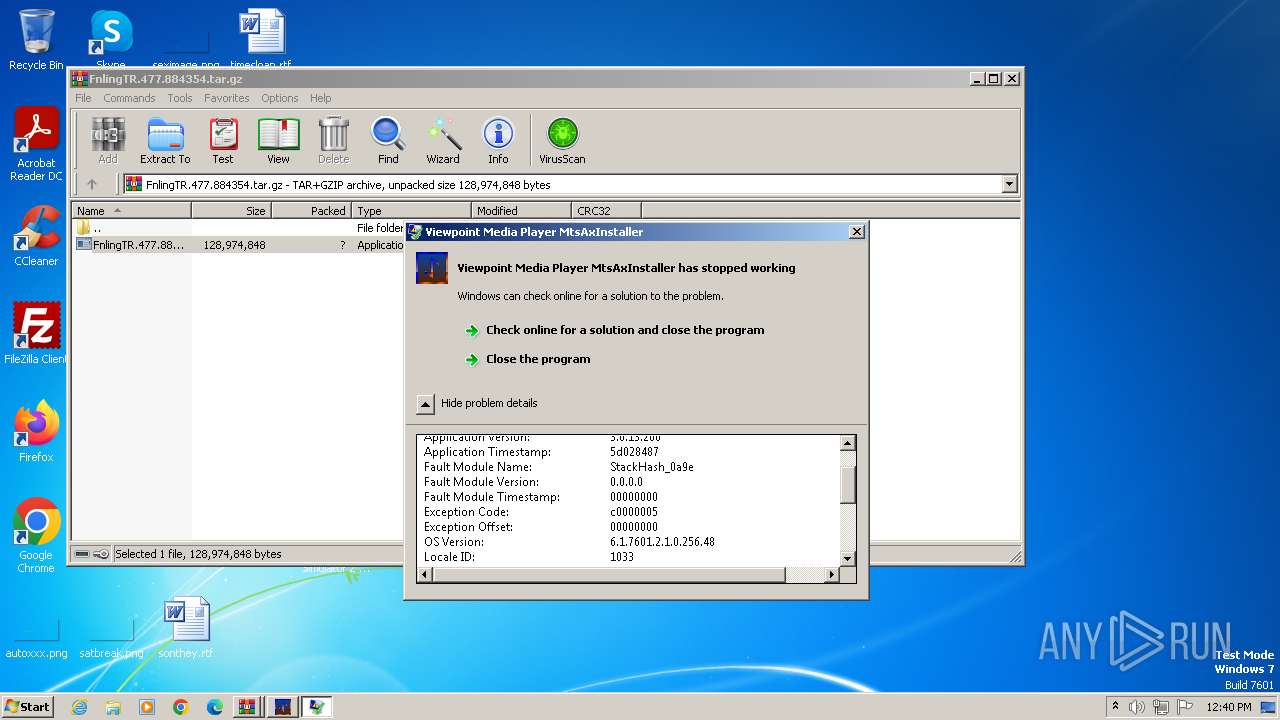Viewport: 1280px width, 720px height.
Task: Click the Delete trash toolbar icon
Action: [x=333, y=140]
